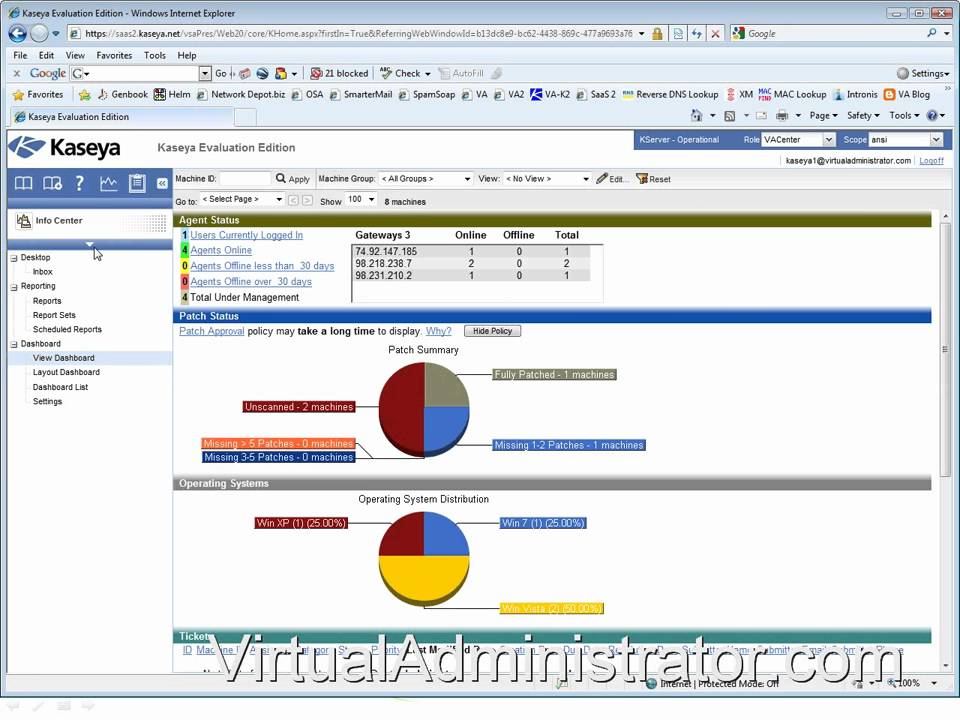Click the IE Home icon
This screenshot has height=720, width=960.
click(x=696, y=115)
